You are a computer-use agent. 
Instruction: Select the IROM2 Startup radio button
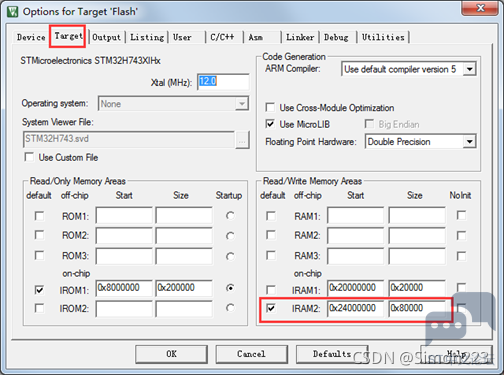tap(230, 308)
